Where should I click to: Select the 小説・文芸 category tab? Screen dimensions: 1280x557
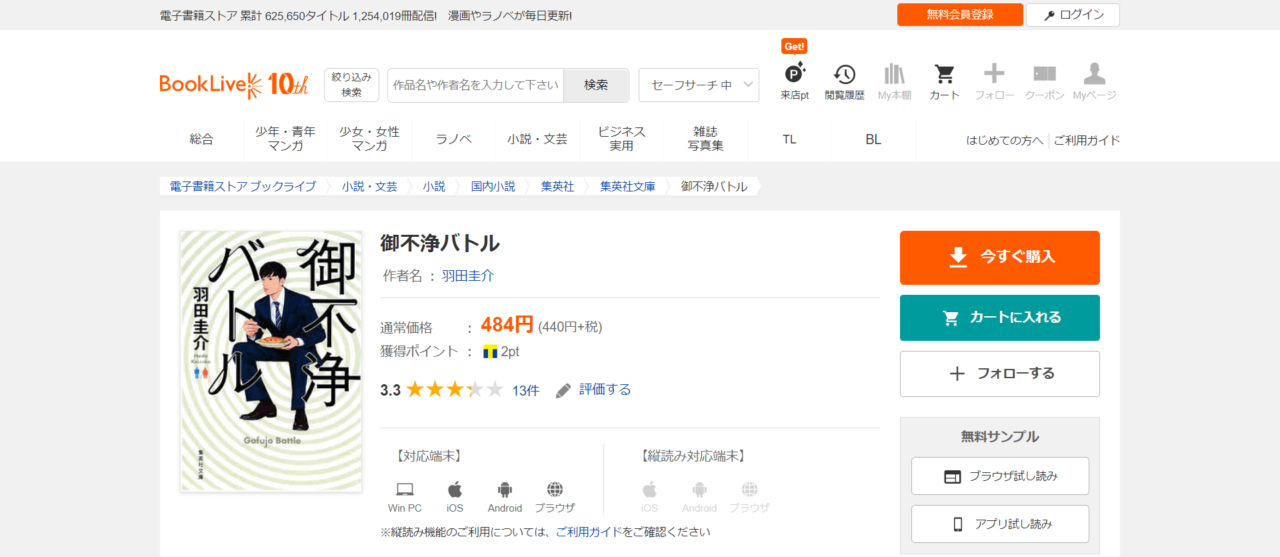(x=537, y=139)
